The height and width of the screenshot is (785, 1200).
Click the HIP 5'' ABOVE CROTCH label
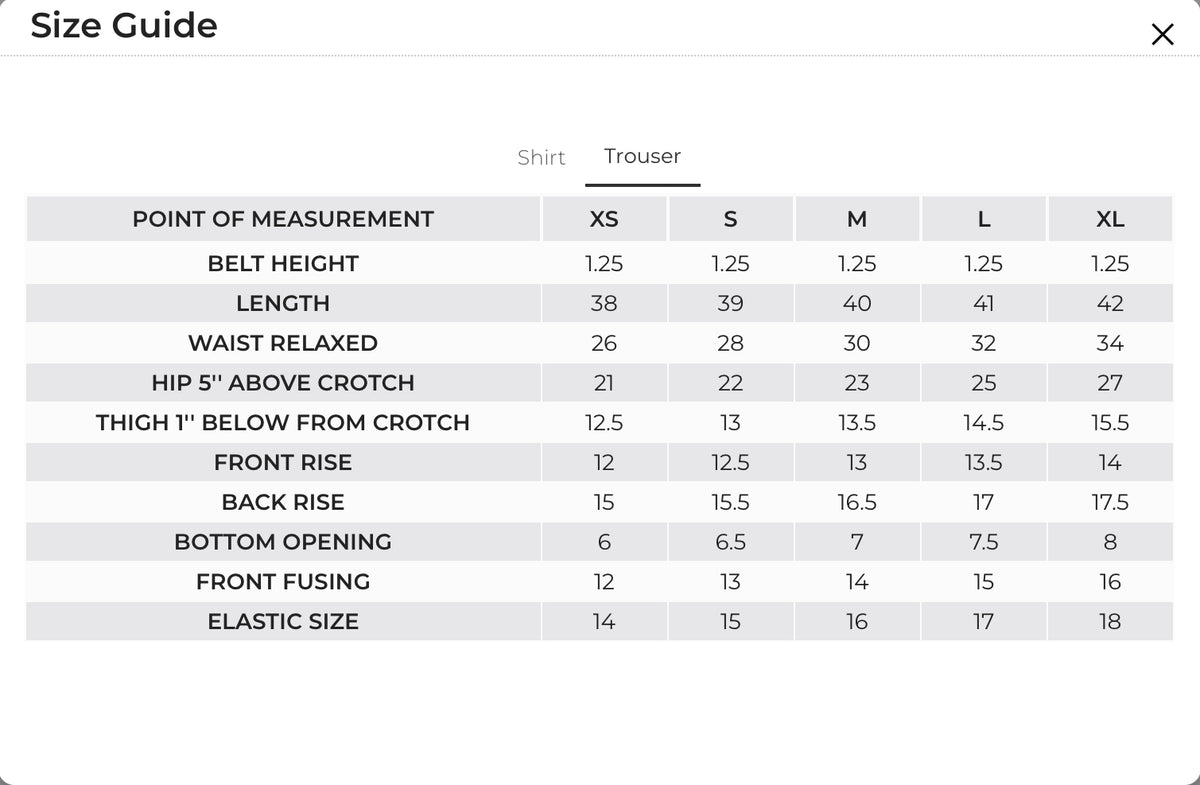pos(283,383)
